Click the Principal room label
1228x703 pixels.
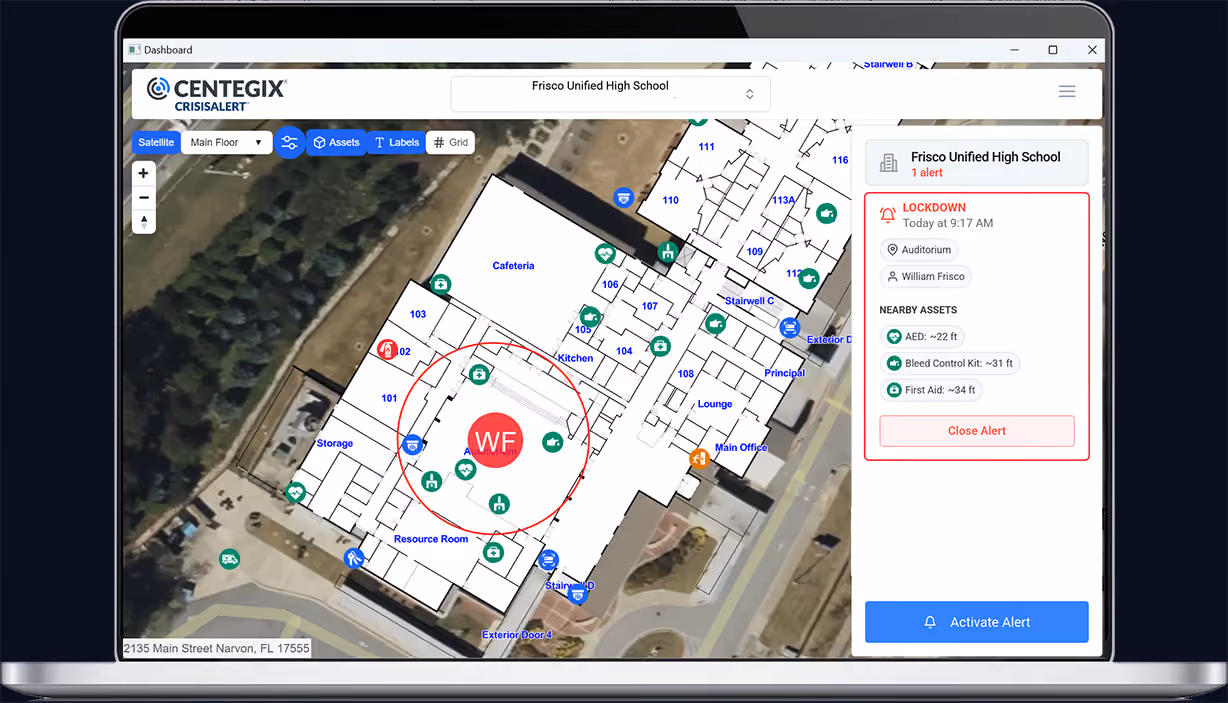pyautogui.click(x=785, y=373)
